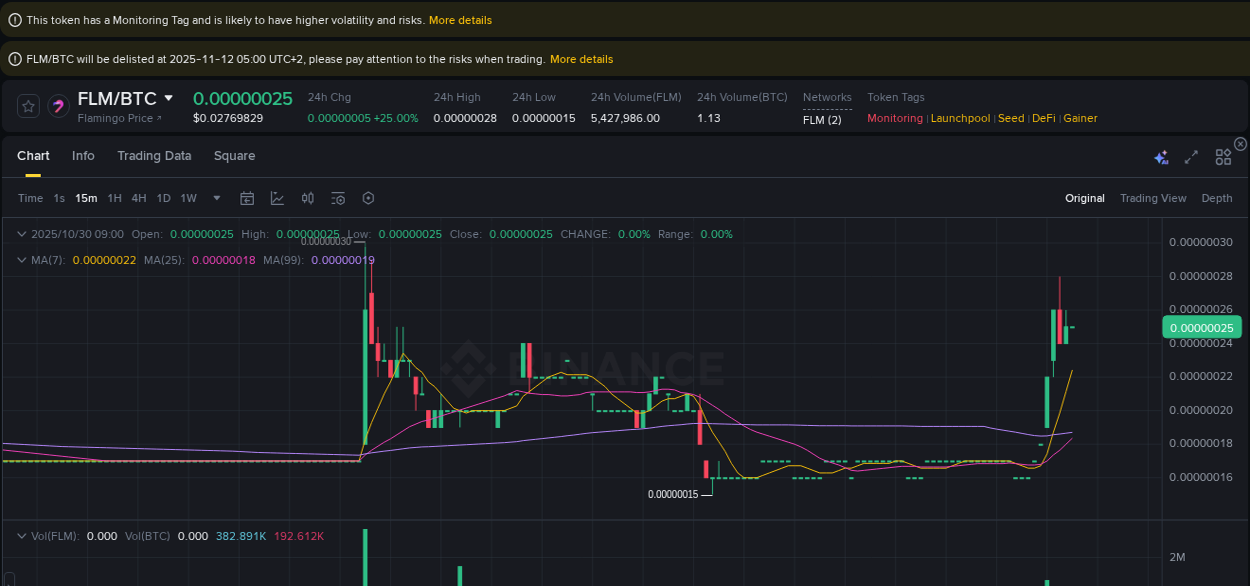Screen dimensions: 1250x586
Task: Select the chart type icon
Action: pyautogui.click(x=277, y=198)
